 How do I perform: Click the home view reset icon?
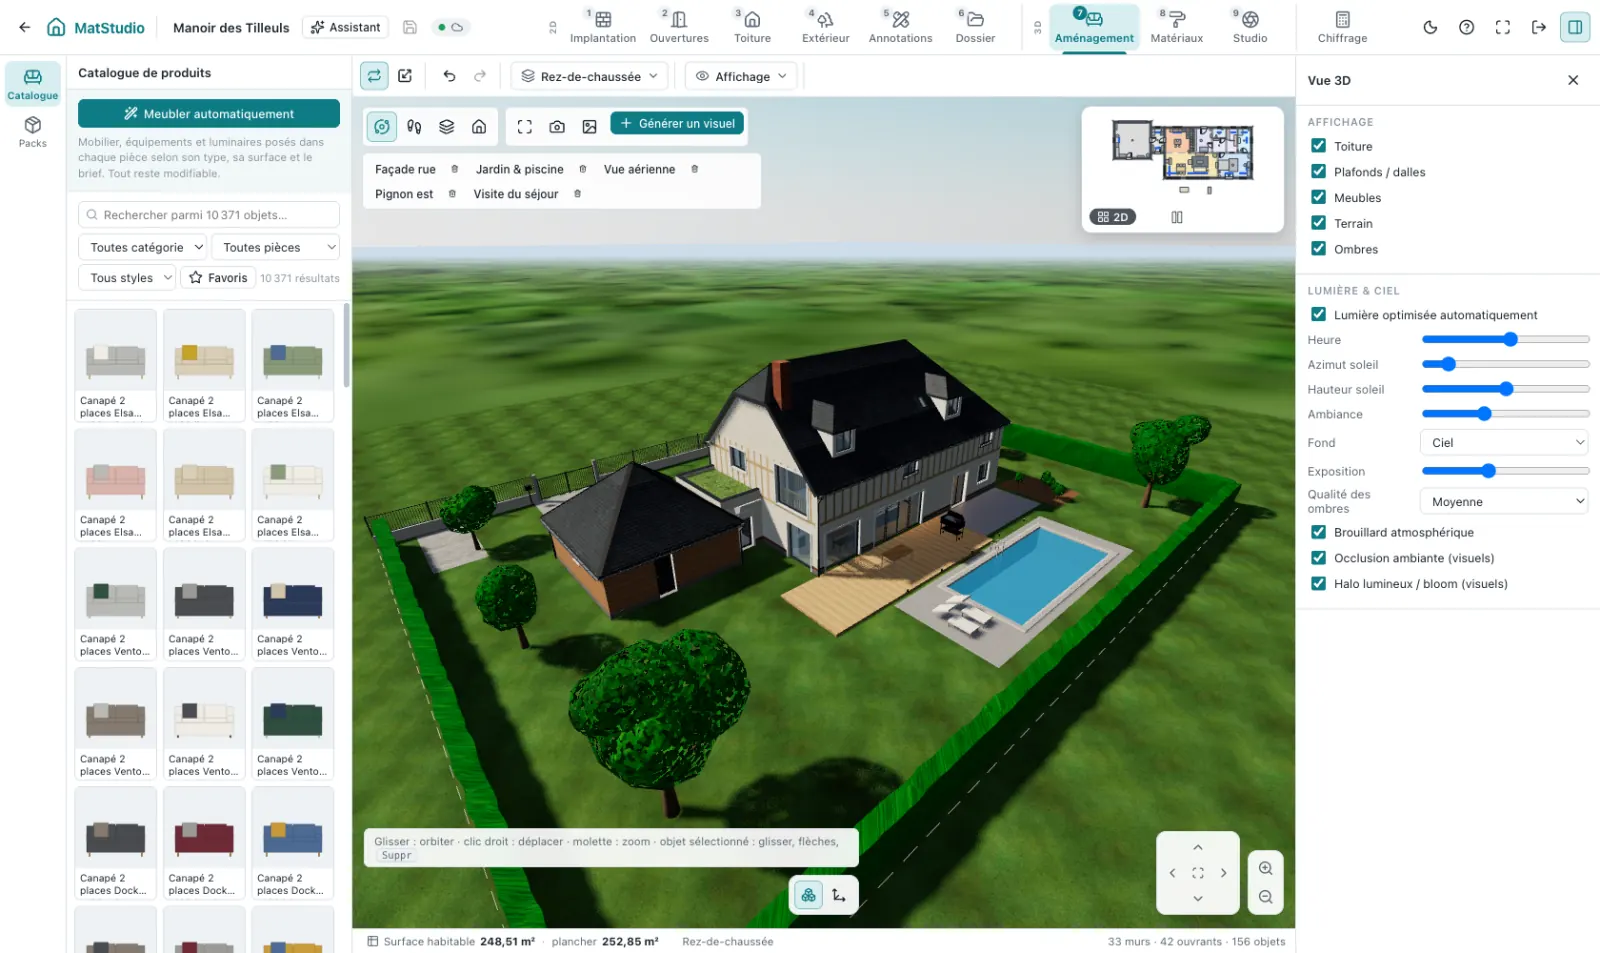point(479,127)
